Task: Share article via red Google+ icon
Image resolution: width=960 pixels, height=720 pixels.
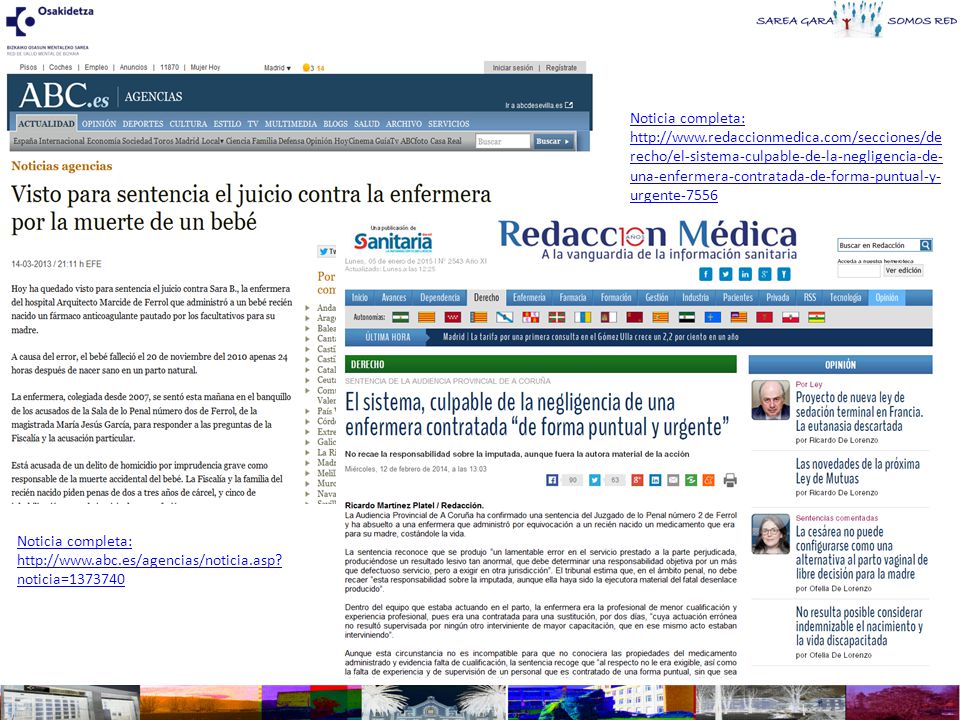Action: coord(637,480)
